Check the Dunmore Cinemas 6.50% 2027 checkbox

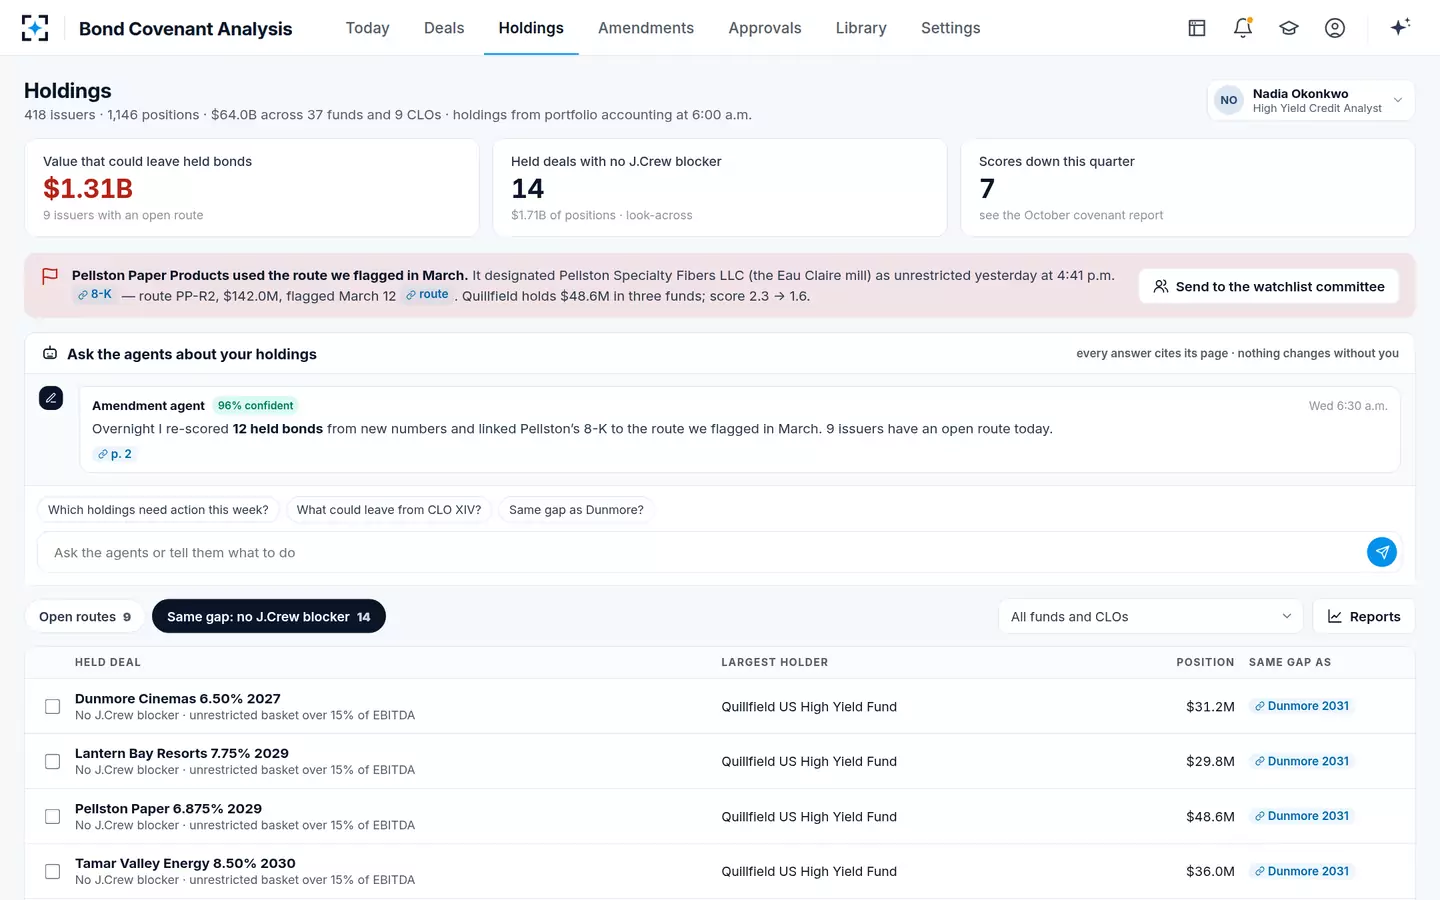52,707
